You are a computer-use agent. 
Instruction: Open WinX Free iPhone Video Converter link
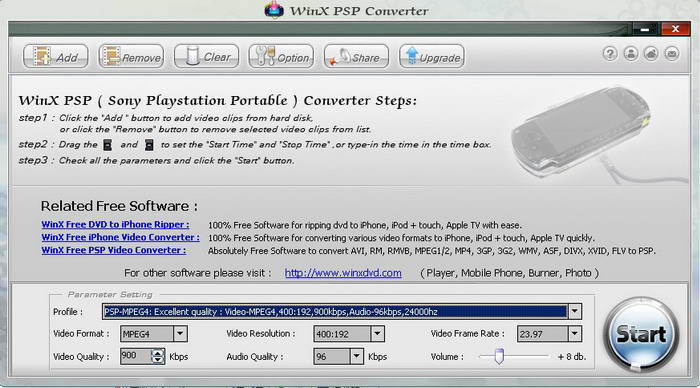pyautogui.click(x=121, y=237)
